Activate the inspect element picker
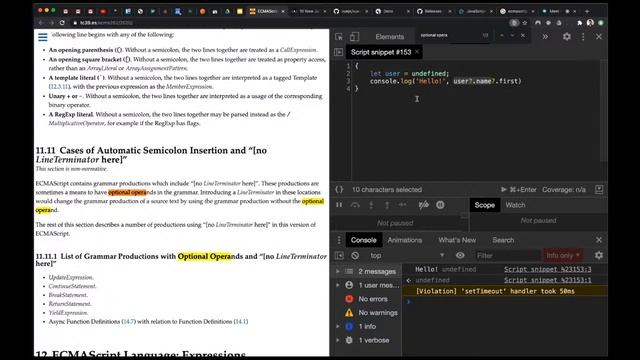 339,37
